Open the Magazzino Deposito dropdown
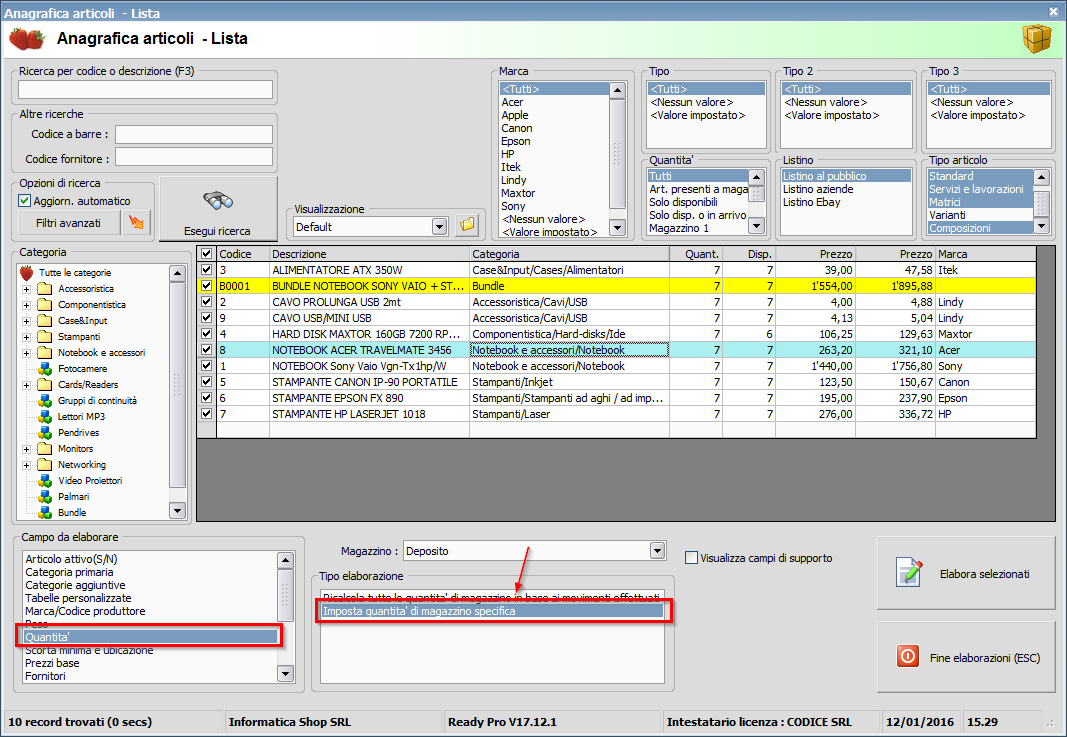Screen dimensions: 1067x737 pyautogui.click(x=657, y=551)
